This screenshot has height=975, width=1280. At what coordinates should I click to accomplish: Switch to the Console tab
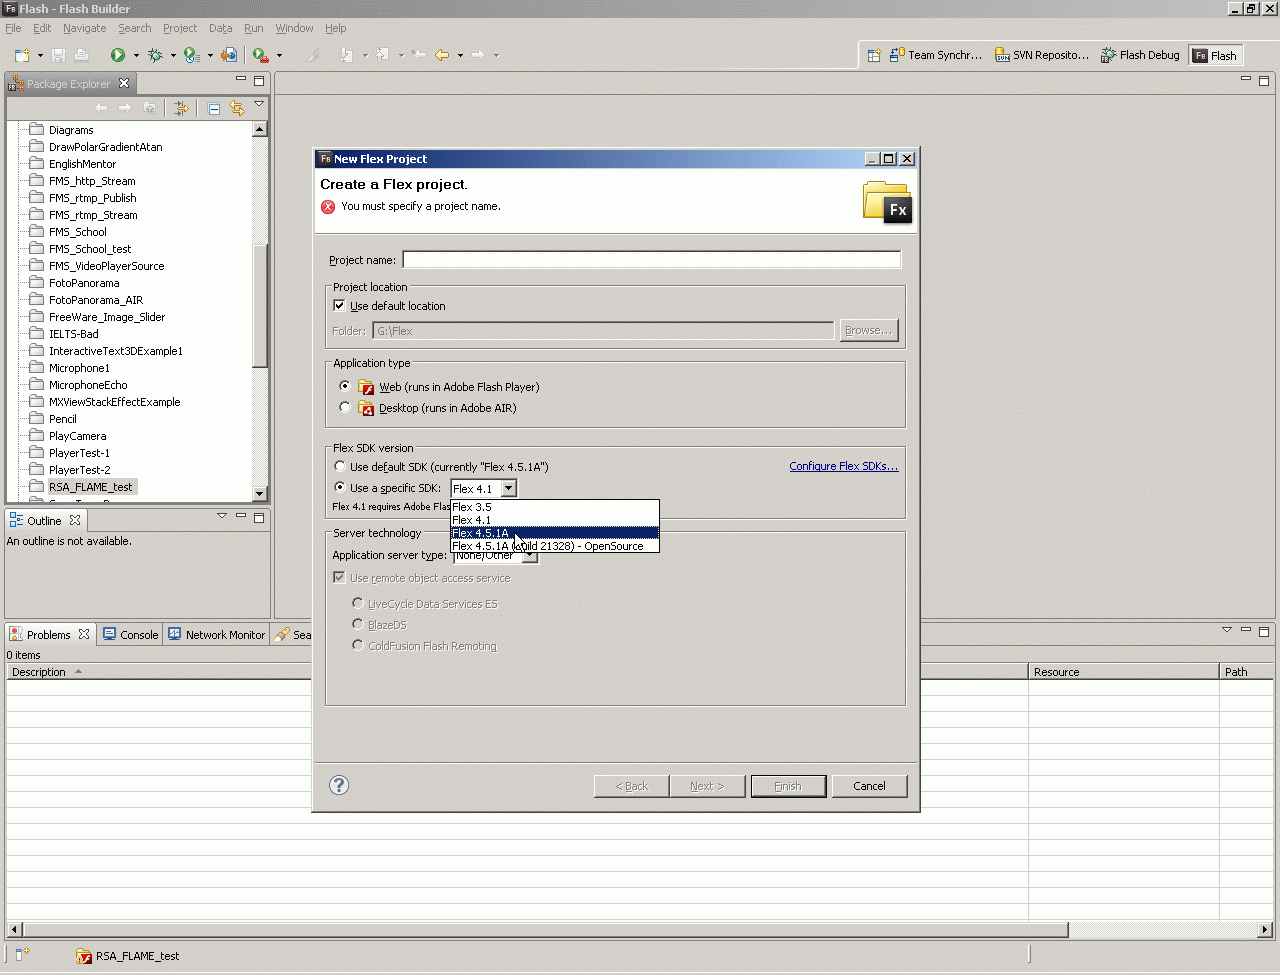pyautogui.click(x=130, y=634)
